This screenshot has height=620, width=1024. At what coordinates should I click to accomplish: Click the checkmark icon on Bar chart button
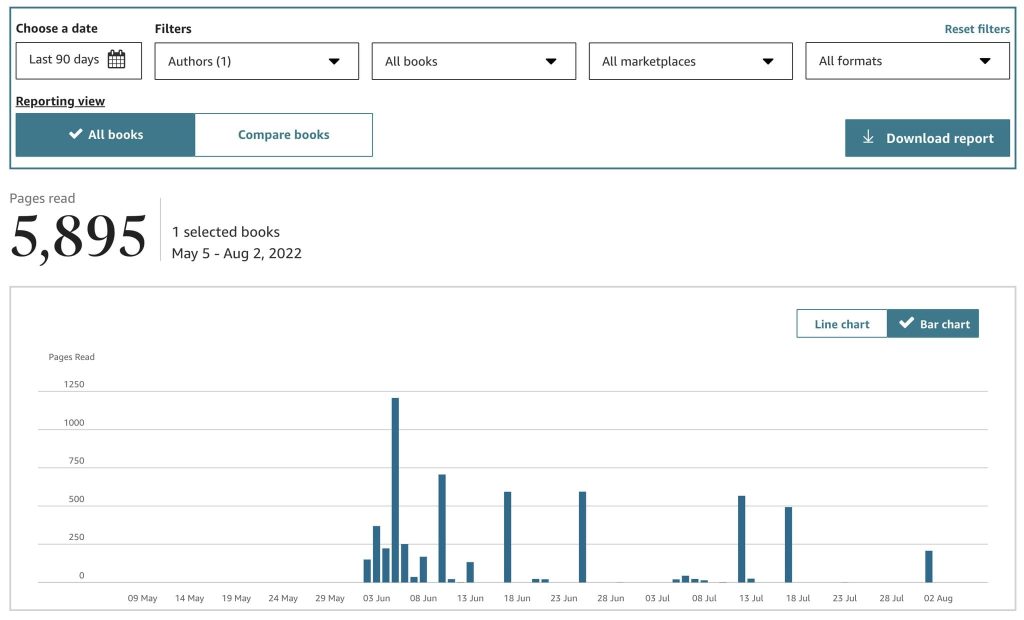click(x=908, y=323)
